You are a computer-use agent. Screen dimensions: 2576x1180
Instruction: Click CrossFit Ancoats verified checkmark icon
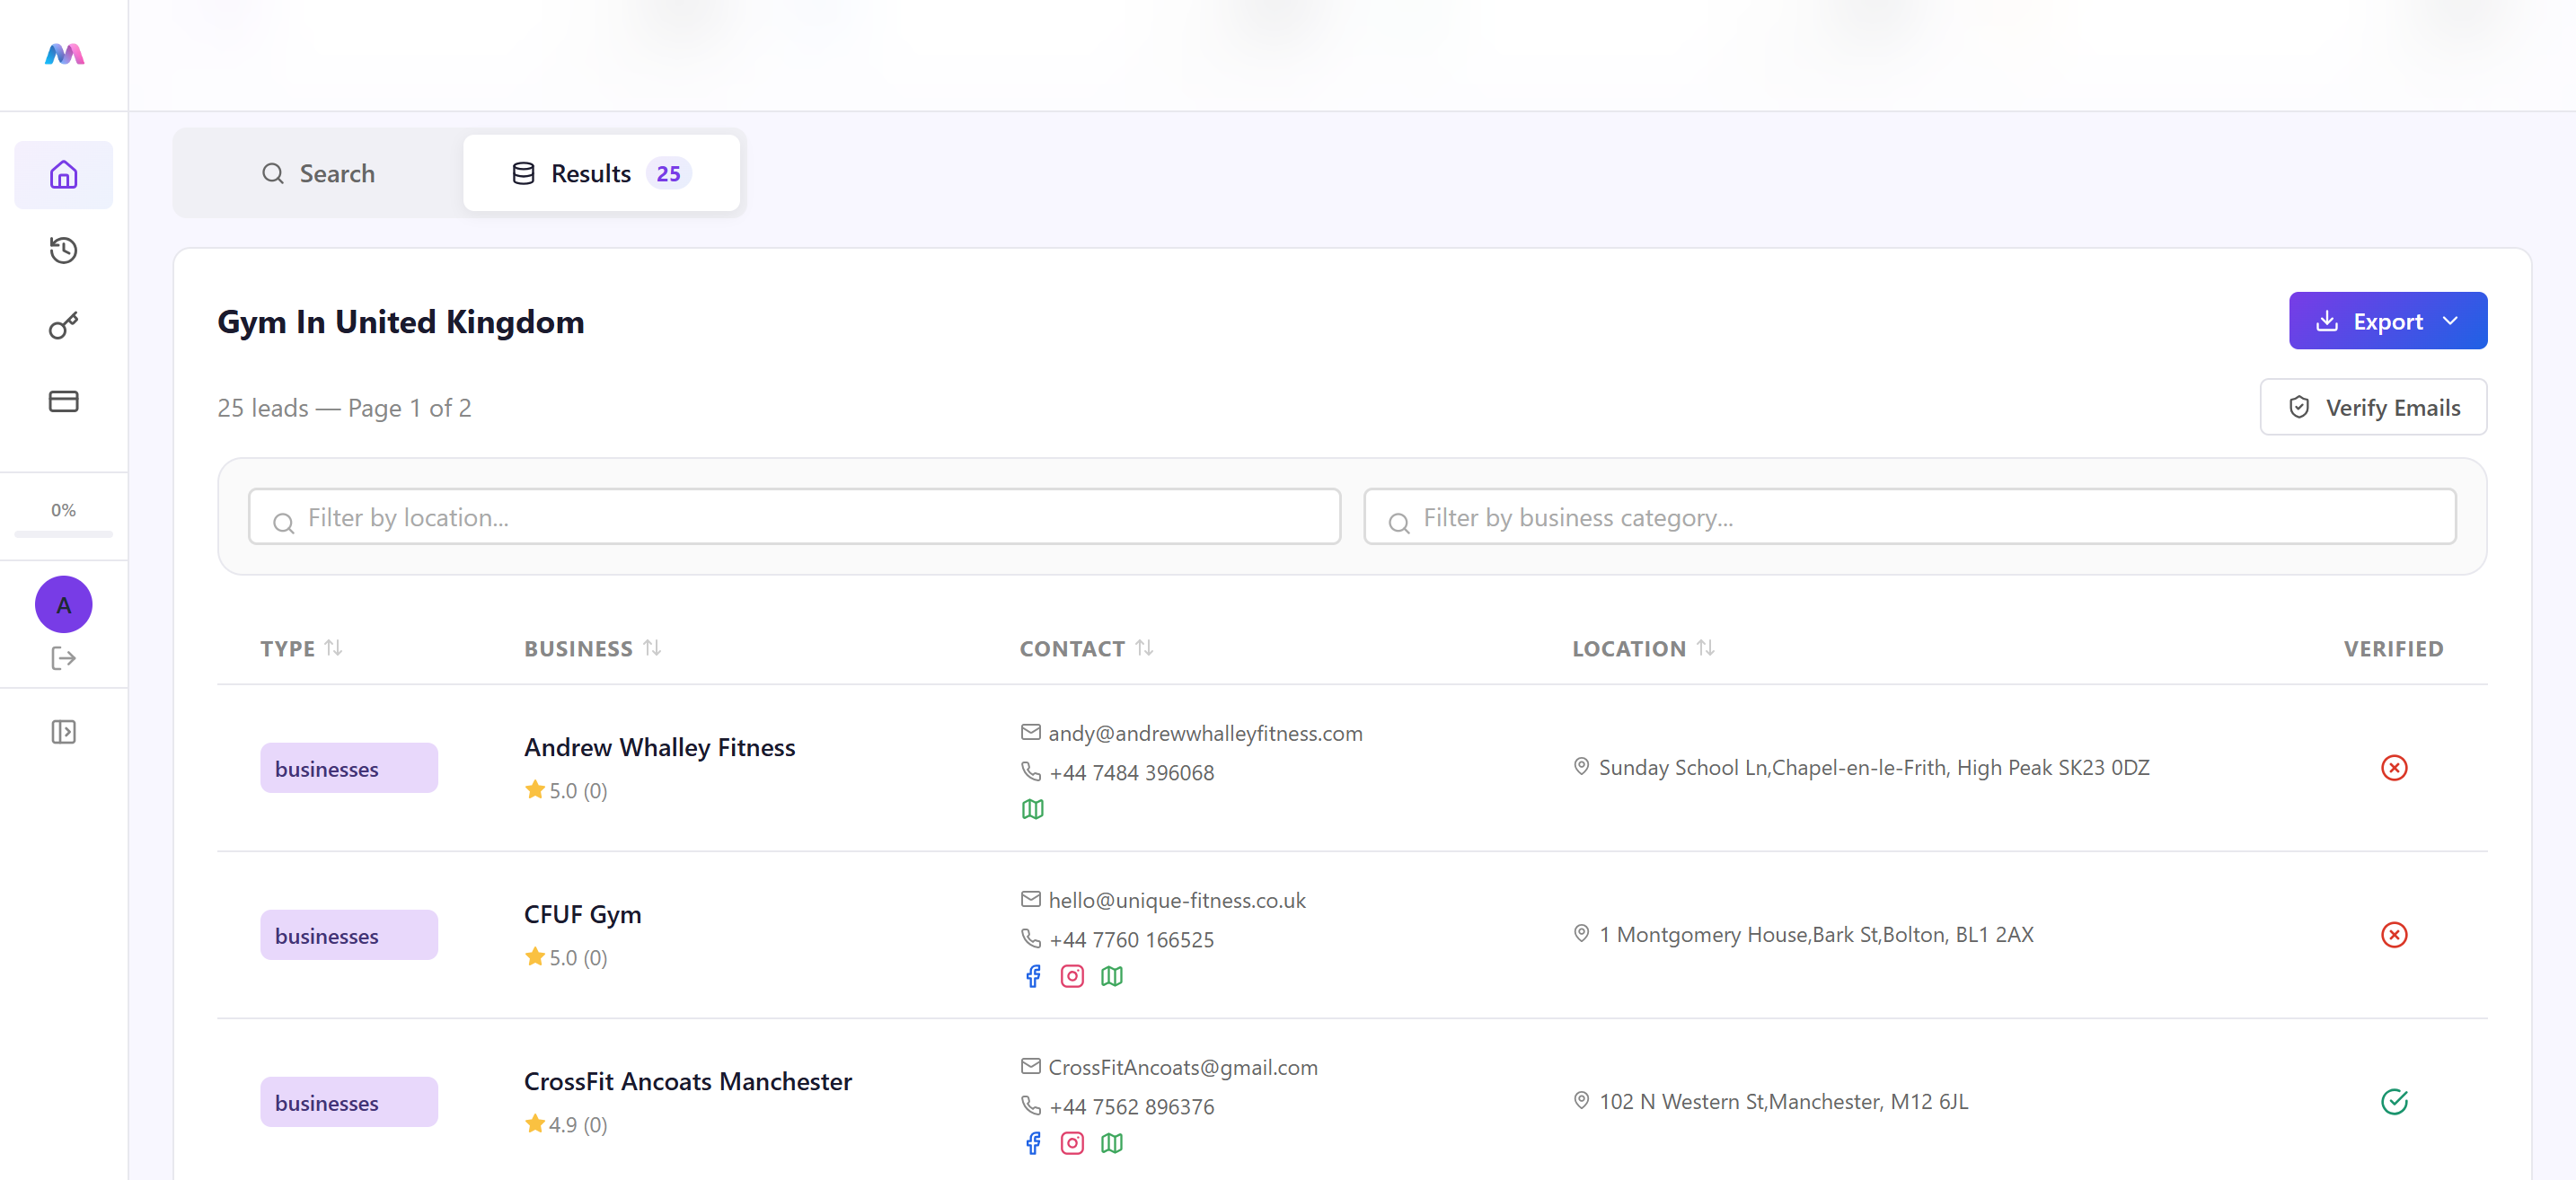point(2393,1102)
